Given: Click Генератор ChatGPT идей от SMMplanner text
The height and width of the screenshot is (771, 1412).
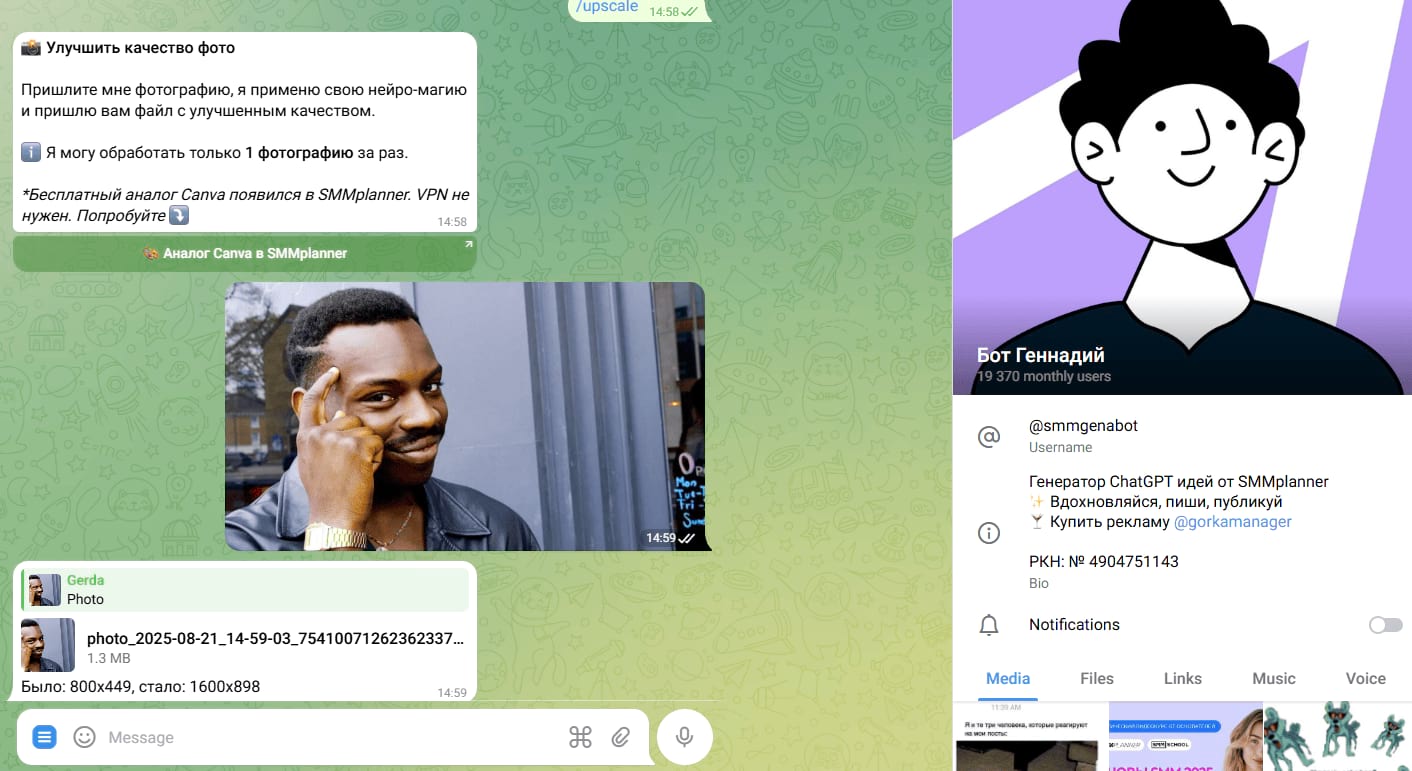Looking at the screenshot, I should point(1179,482).
